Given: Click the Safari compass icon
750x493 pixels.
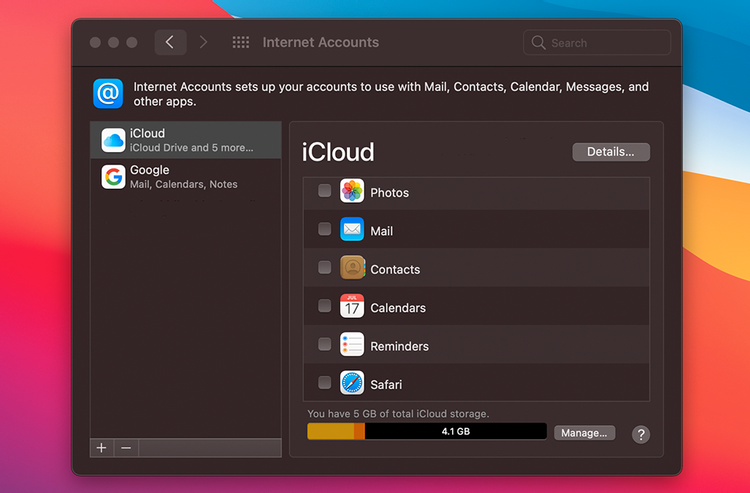Looking at the screenshot, I should click(x=352, y=383).
